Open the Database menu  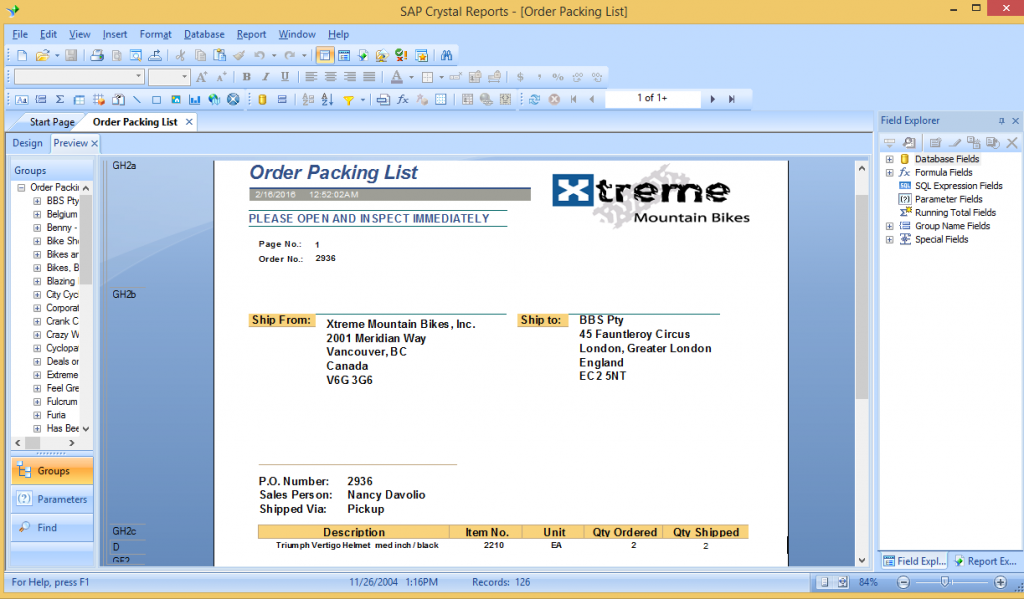click(204, 34)
